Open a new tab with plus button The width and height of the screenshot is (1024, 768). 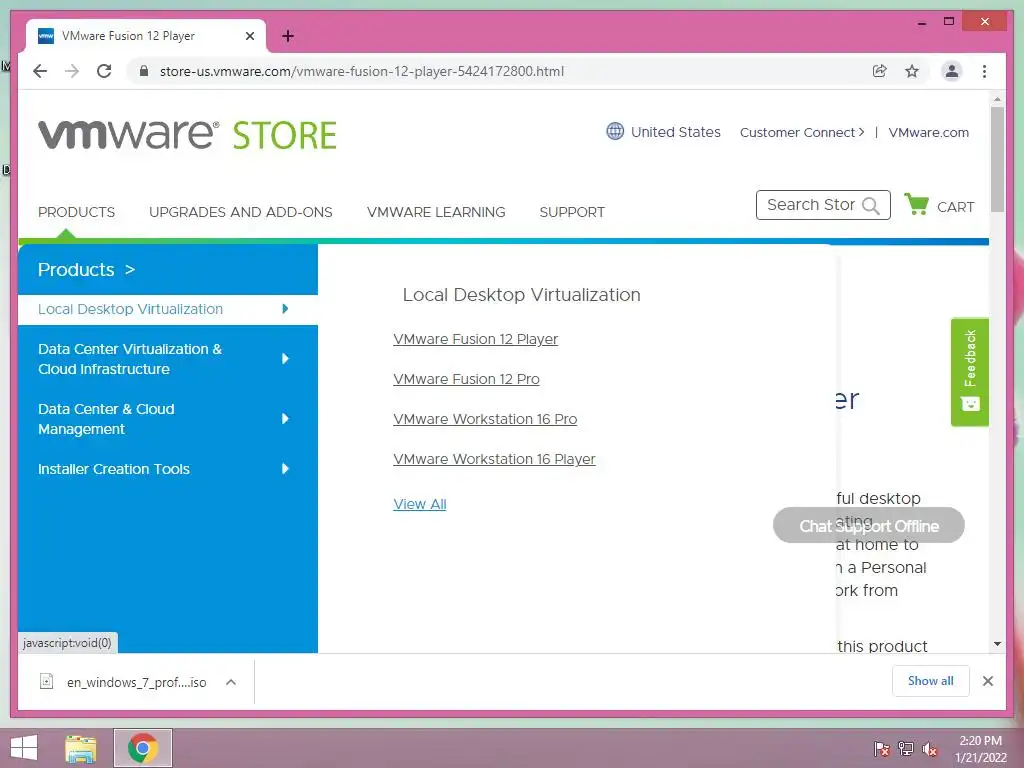click(288, 36)
